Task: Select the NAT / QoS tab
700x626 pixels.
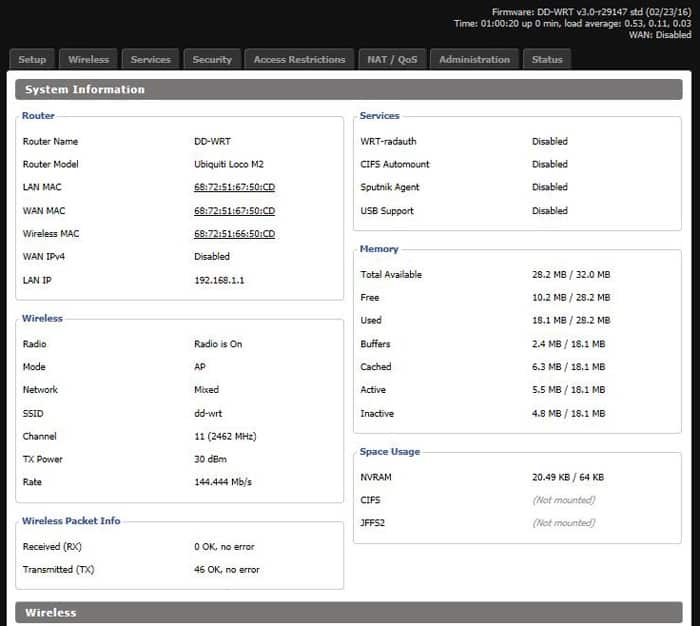Action: (392, 59)
